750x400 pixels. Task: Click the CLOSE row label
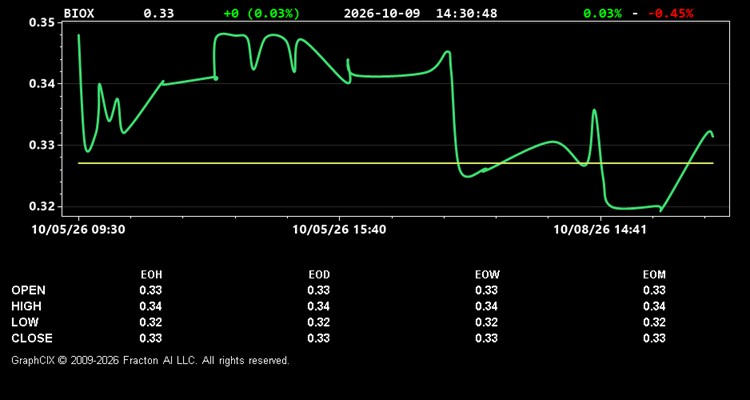[x=32, y=338]
